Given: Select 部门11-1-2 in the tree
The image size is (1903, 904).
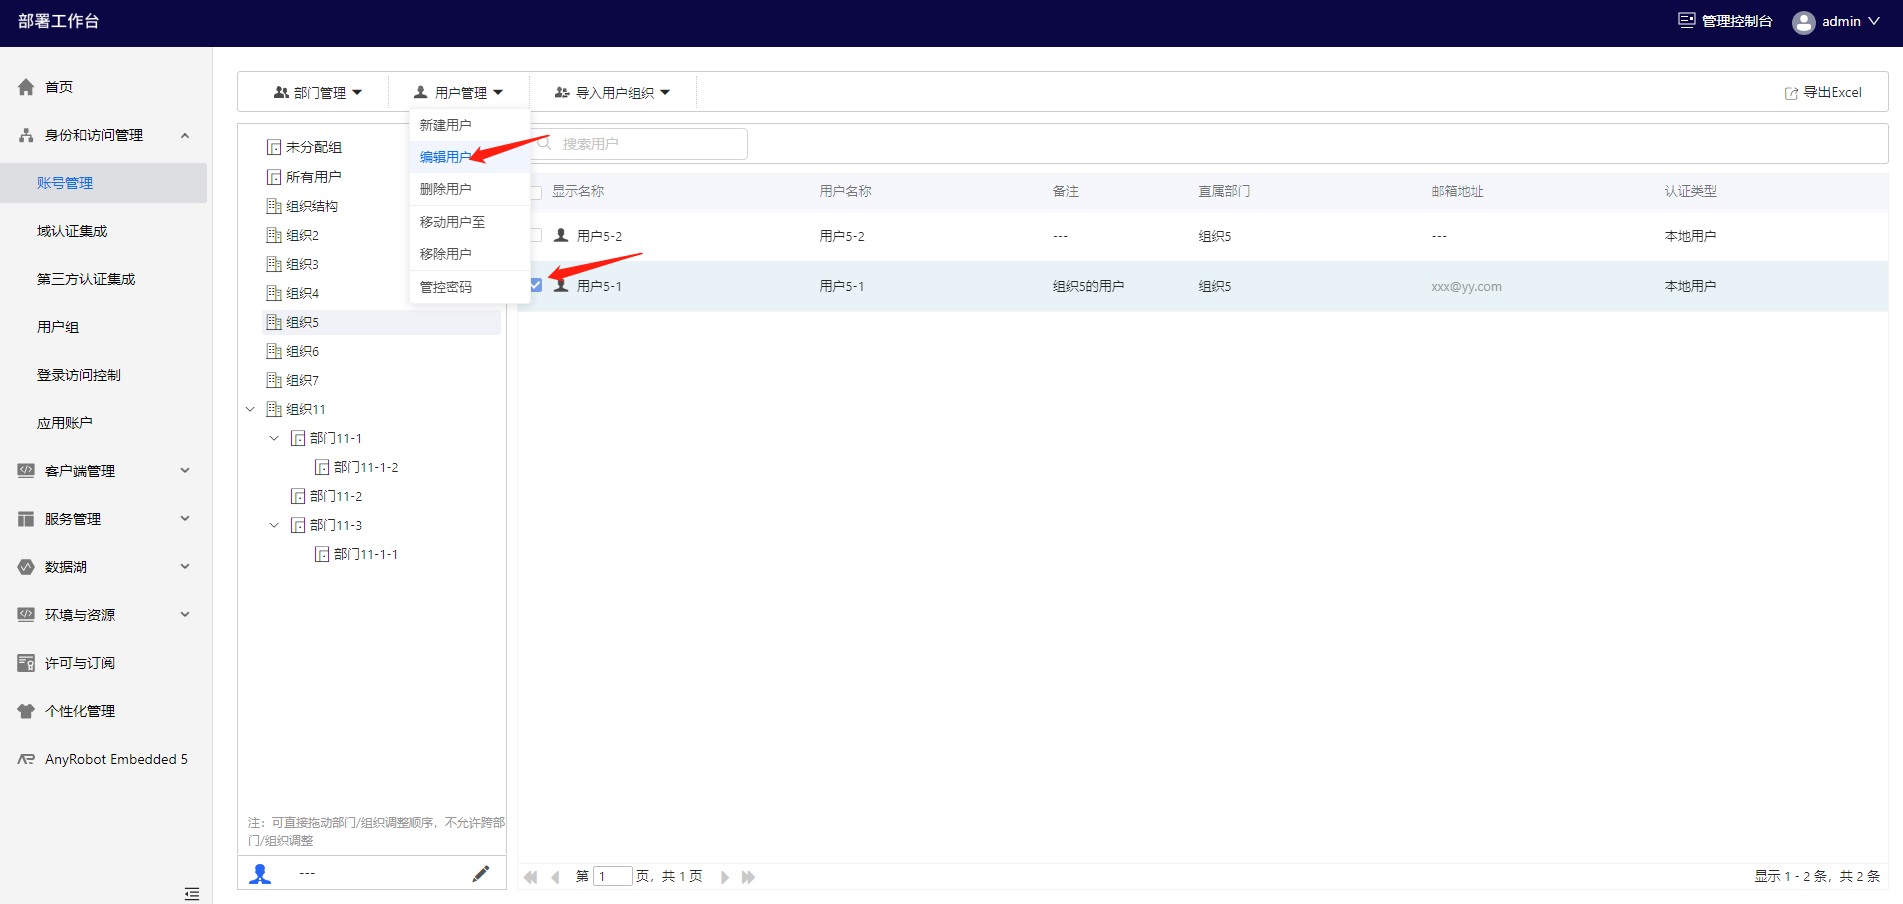Looking at the screenshot, I should coord(365,467).
